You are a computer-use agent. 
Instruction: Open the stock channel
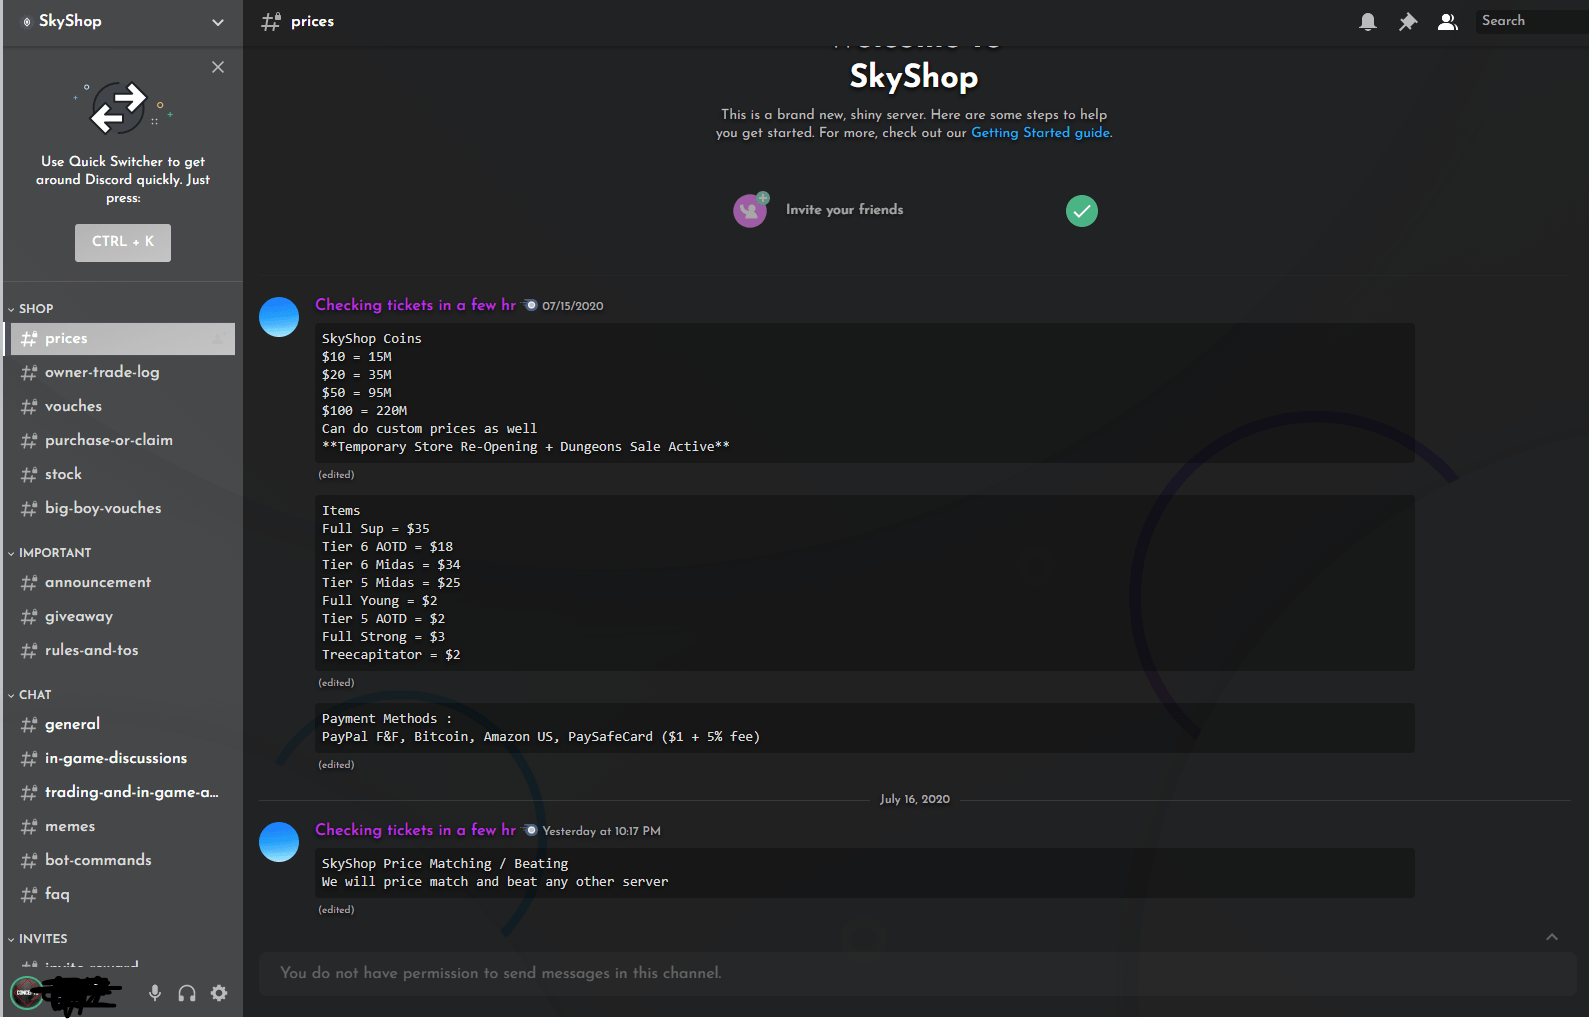(123, 475)
